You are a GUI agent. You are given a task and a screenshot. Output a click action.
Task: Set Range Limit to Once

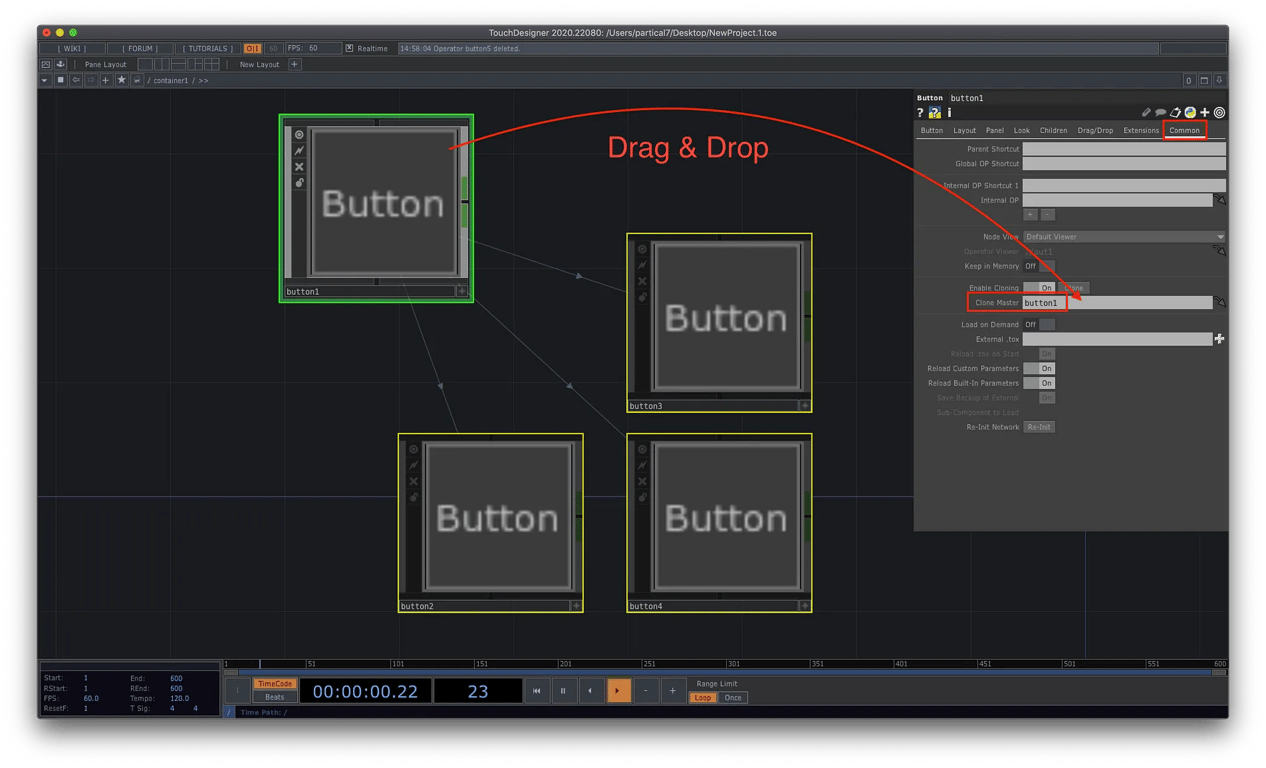[733, 698]
